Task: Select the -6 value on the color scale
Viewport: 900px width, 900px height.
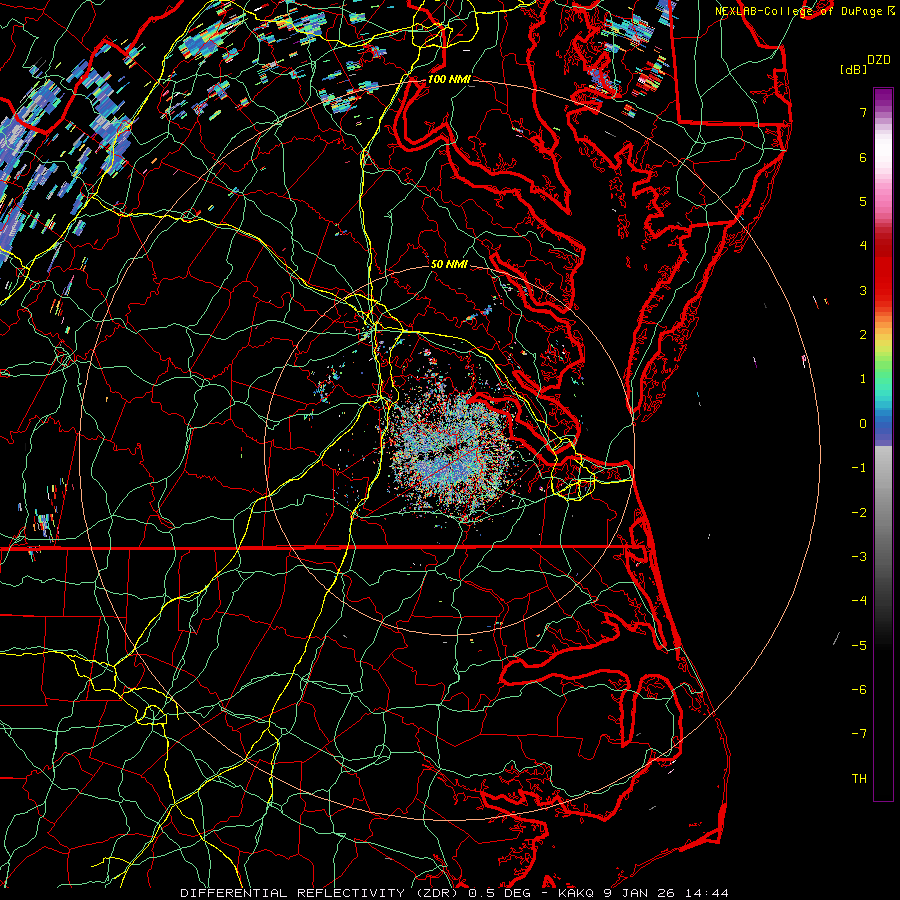Action: pos(859,690)
